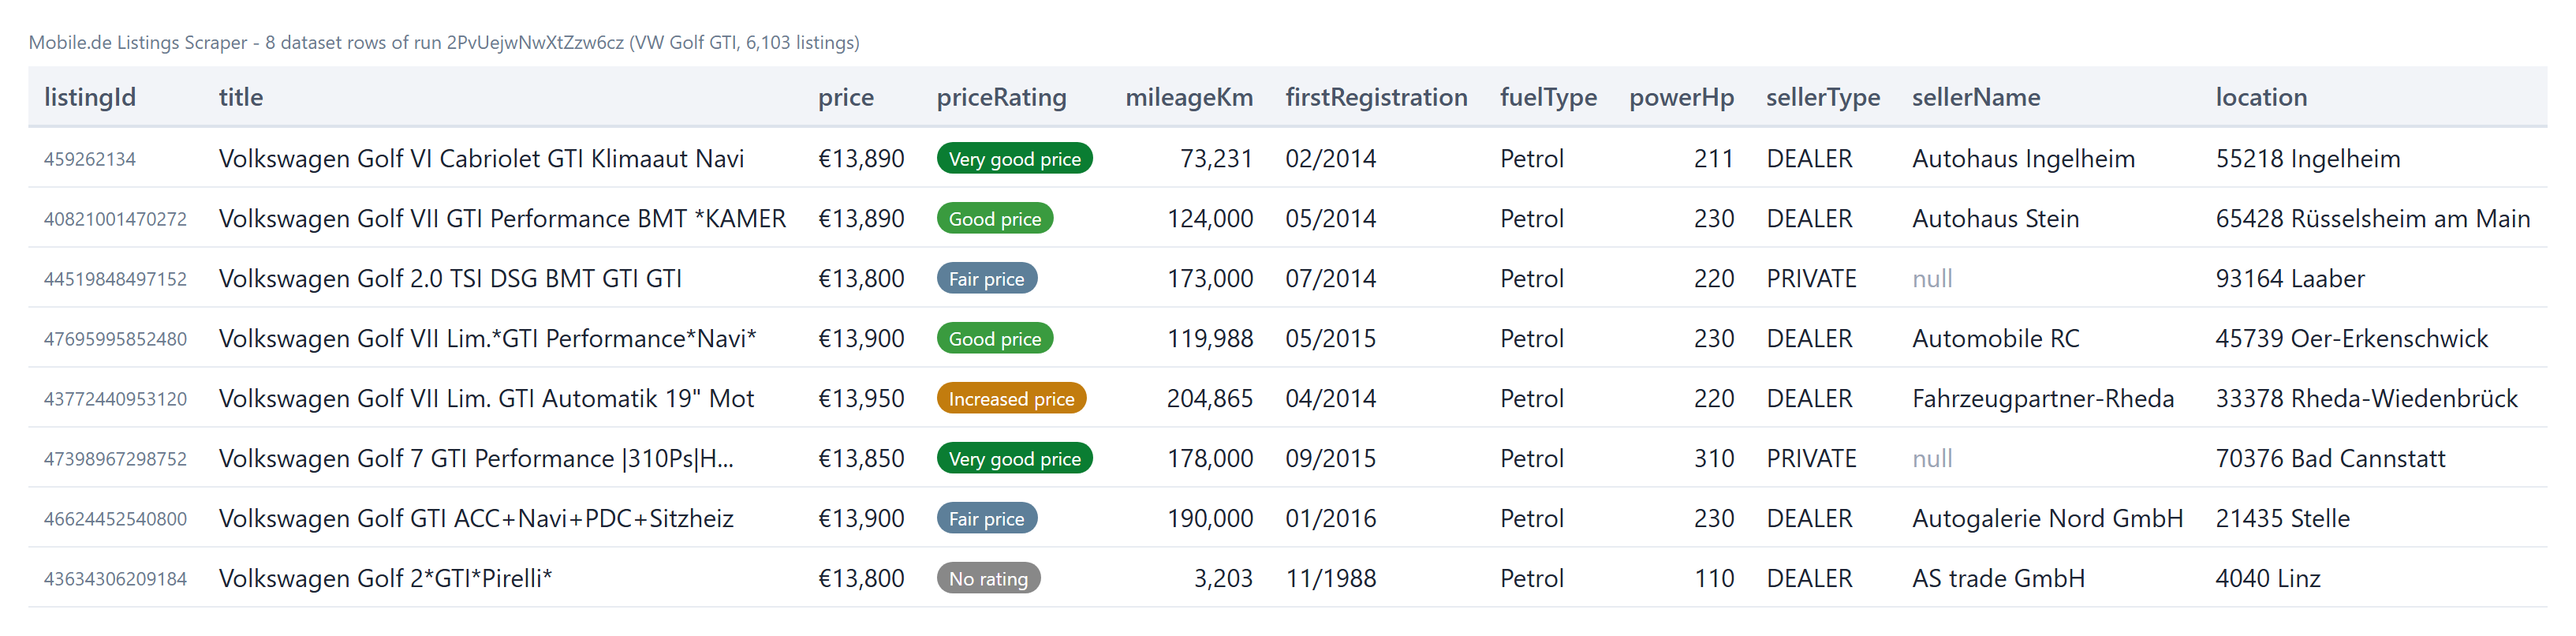2576x636 pixels.
Task: Click title 'Volkswagen Golf 2*GTI*Pirelli*'
Action: click(x=385, y=579)
